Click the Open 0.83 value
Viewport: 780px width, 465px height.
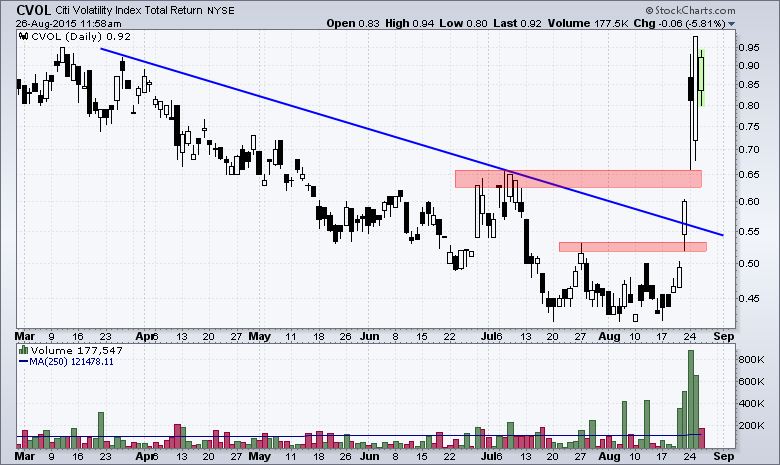tap(353, 23)
